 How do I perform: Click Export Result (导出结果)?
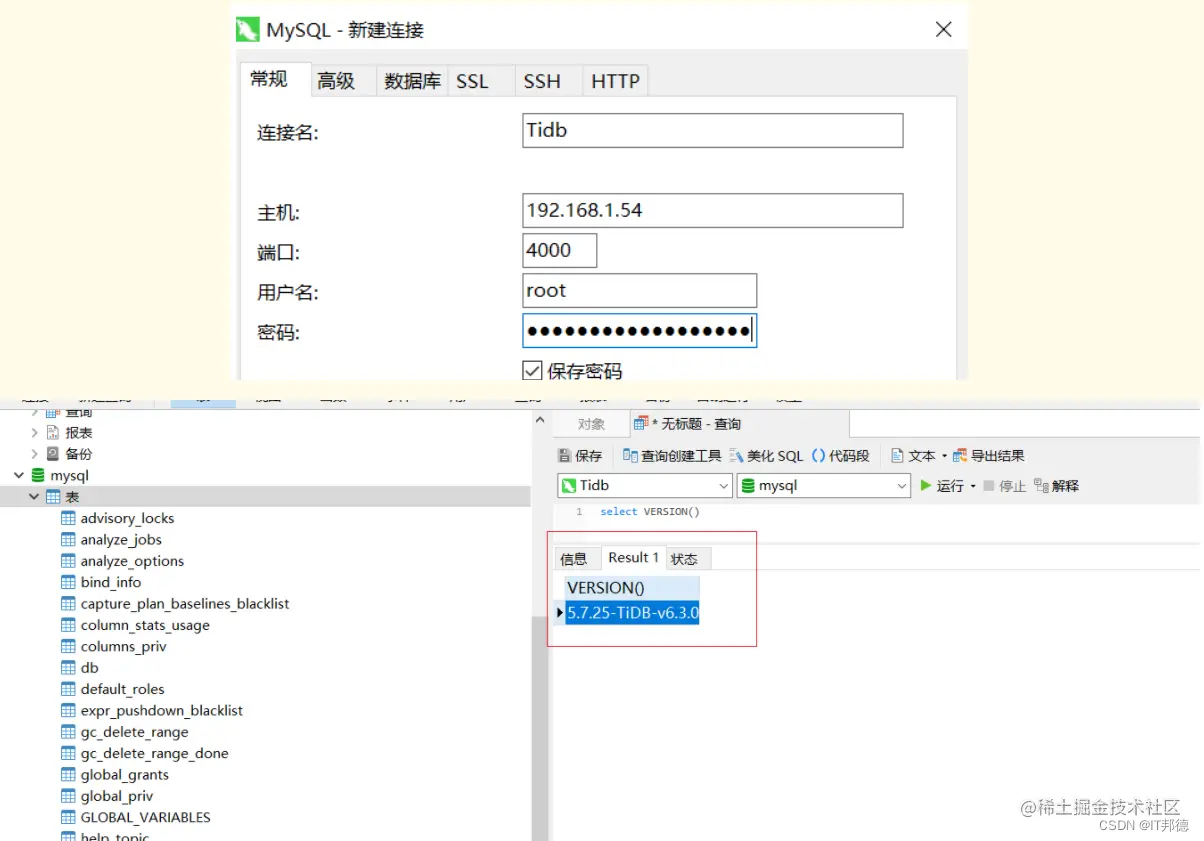click(x=988, y=456)
